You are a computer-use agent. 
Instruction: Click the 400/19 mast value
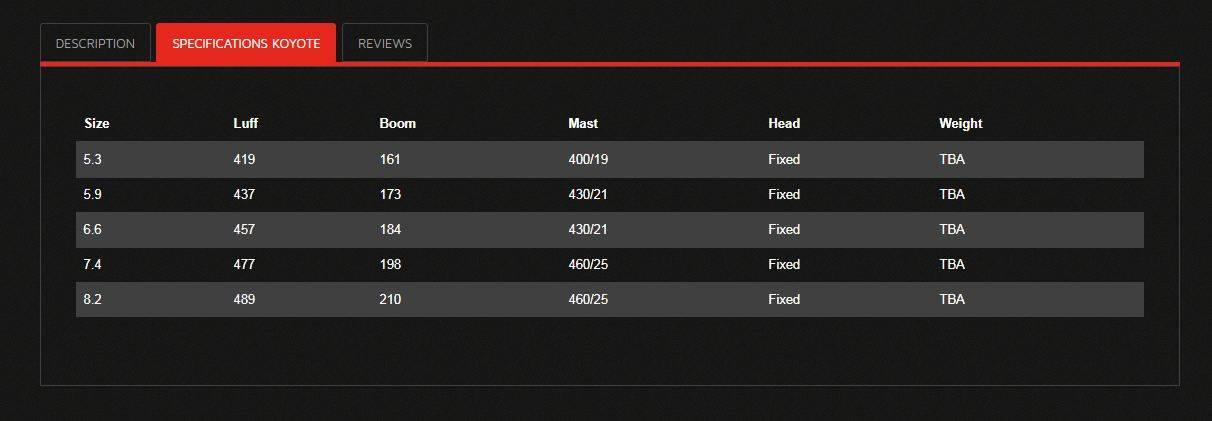click(588, 160)
